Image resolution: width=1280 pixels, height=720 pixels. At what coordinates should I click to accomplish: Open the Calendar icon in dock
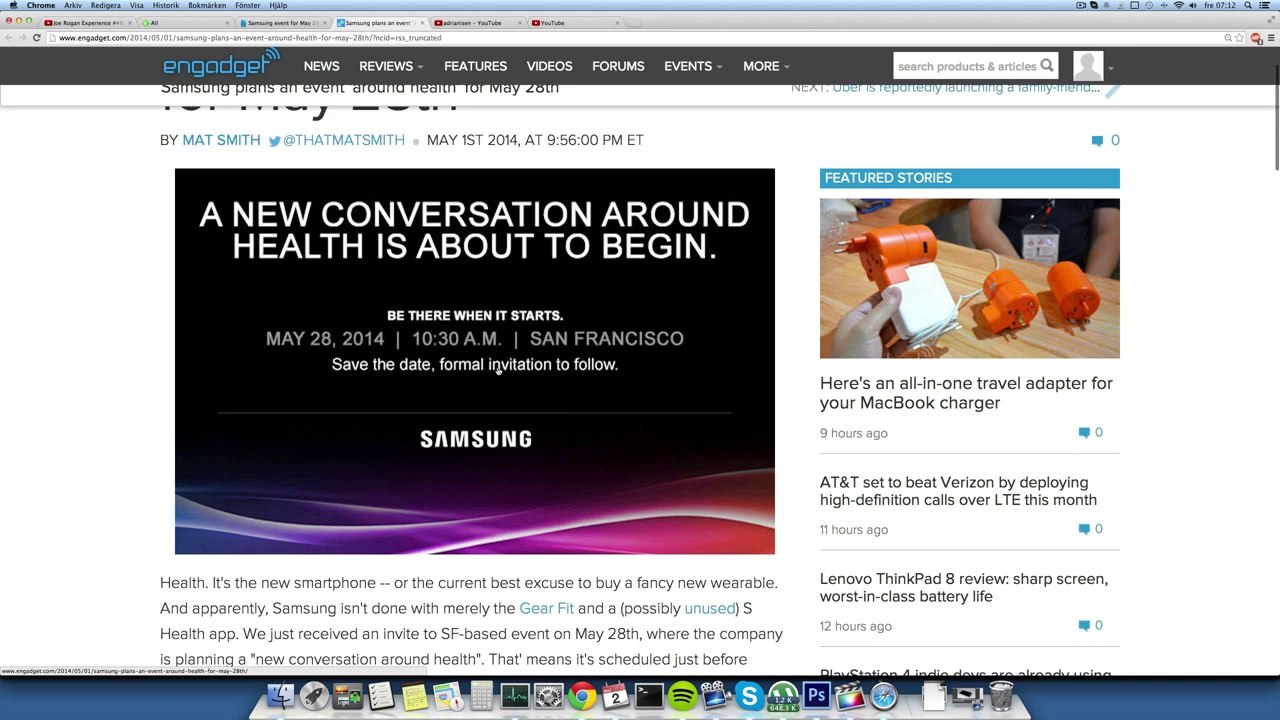point(615,696)
